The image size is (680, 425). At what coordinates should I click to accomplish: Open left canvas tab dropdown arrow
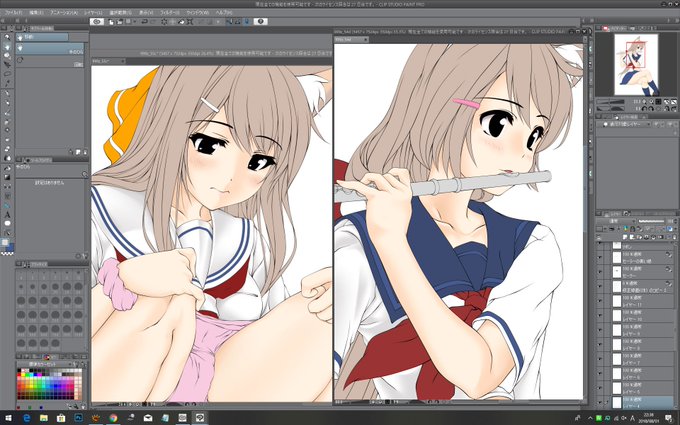pos(122,61)
